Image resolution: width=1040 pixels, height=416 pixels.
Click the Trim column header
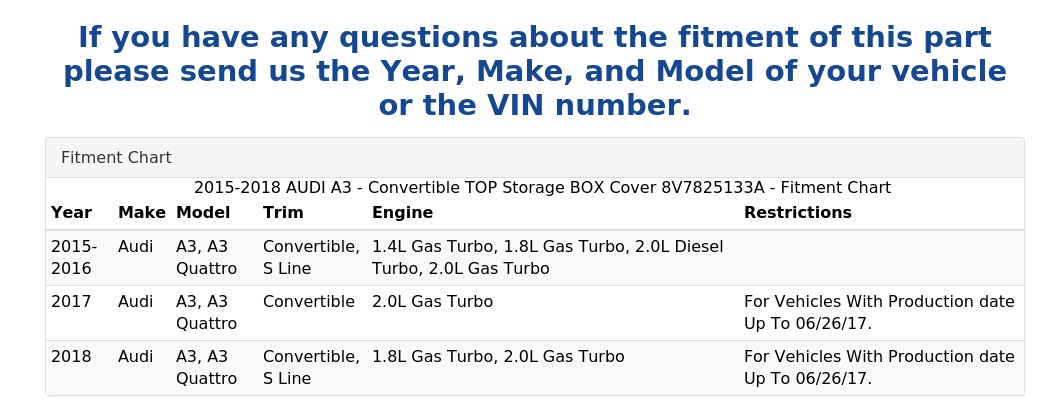click(283, 213)
